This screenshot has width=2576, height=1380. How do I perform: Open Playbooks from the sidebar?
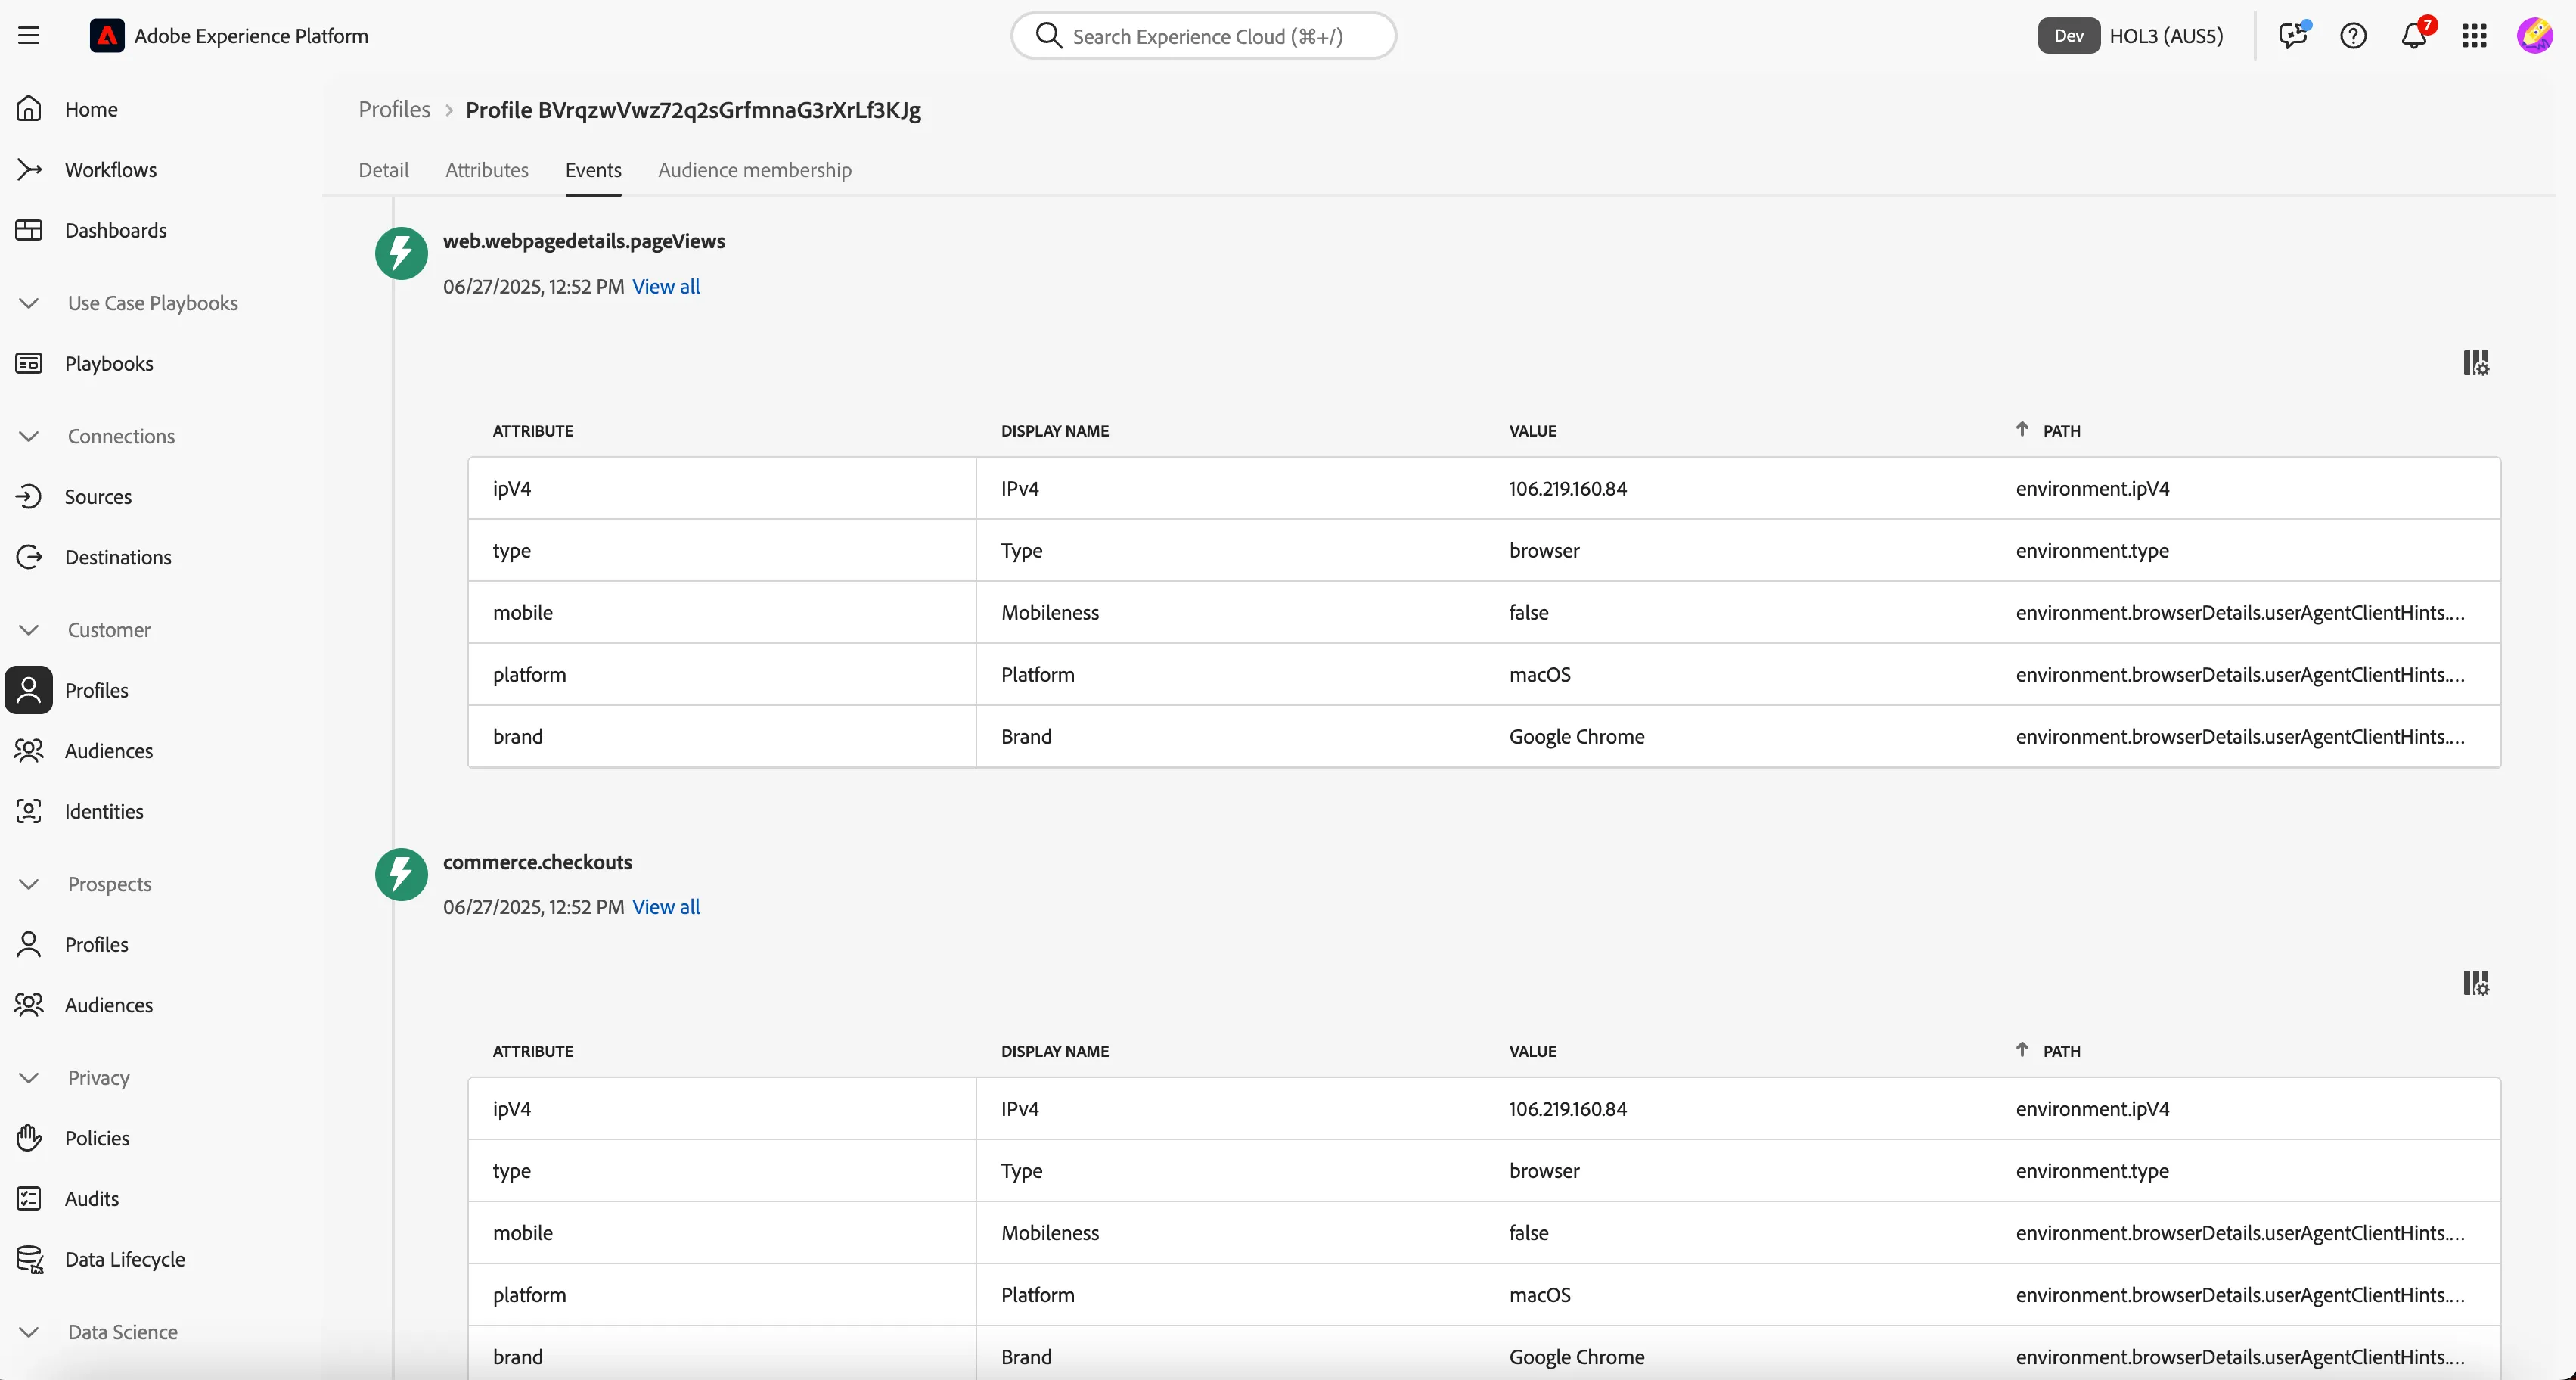(108, 363)
